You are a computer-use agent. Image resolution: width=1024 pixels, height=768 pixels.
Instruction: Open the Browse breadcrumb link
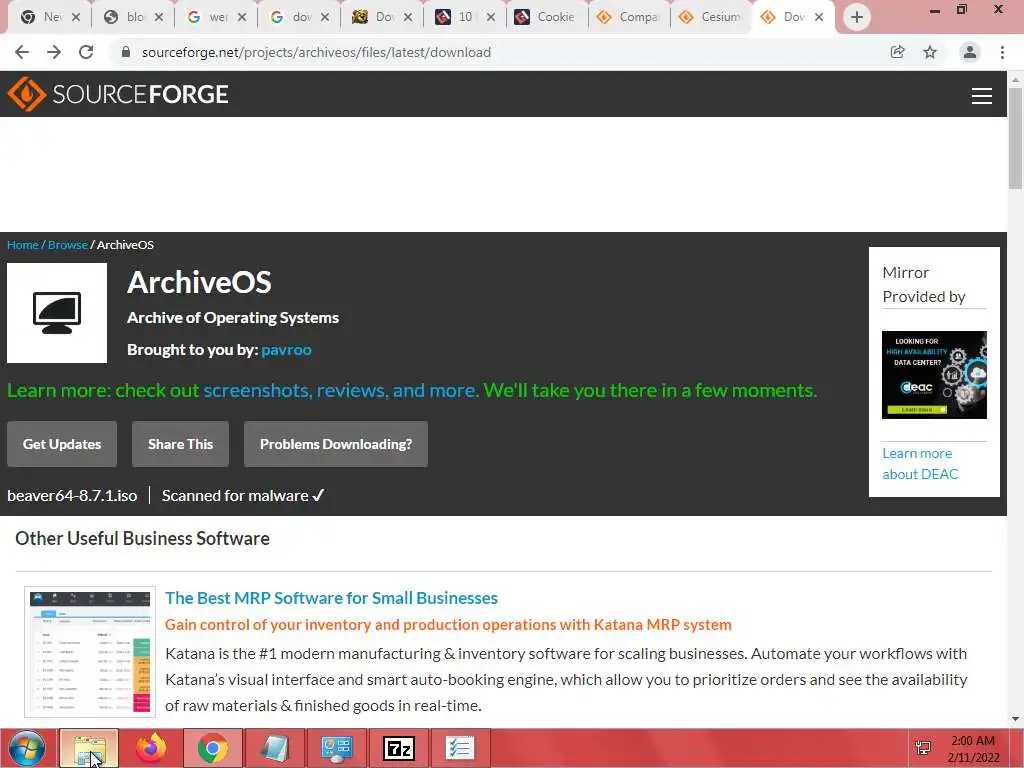click(x=67, y=245)
